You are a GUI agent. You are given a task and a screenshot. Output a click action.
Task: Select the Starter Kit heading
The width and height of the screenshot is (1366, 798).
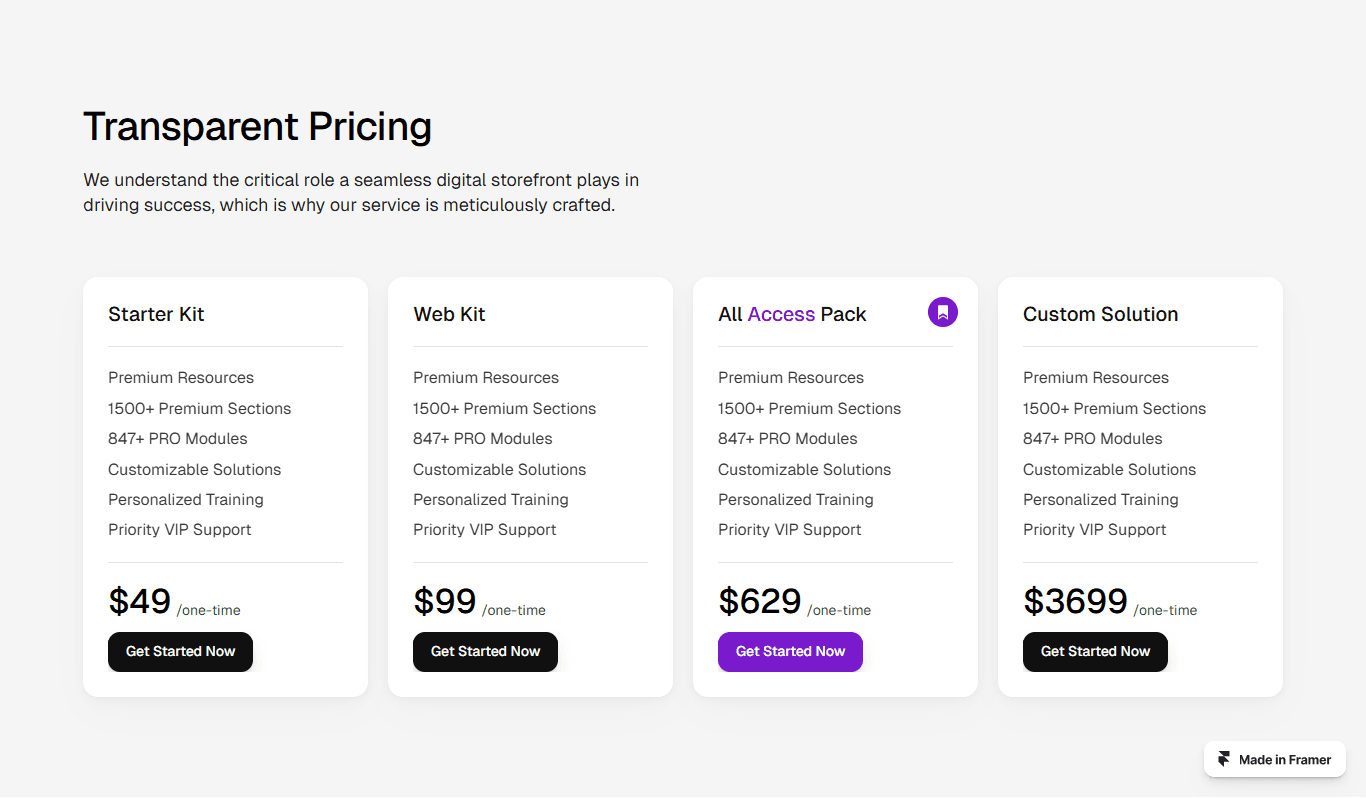(156, 314)
